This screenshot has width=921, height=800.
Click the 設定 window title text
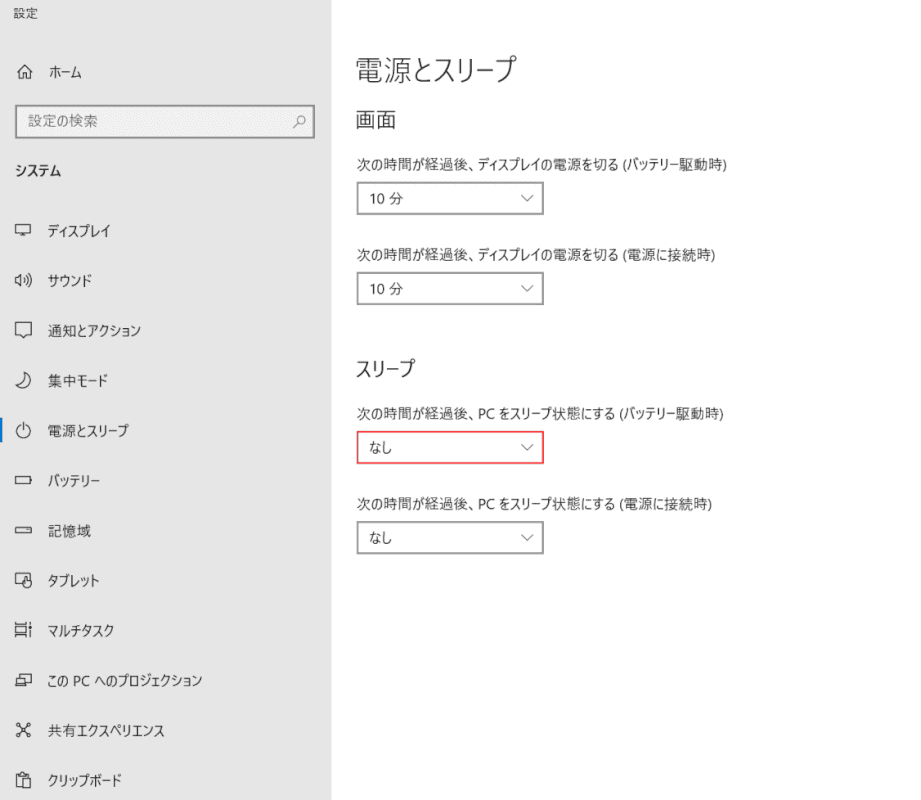pyautogui.click(x=26, y=14)
